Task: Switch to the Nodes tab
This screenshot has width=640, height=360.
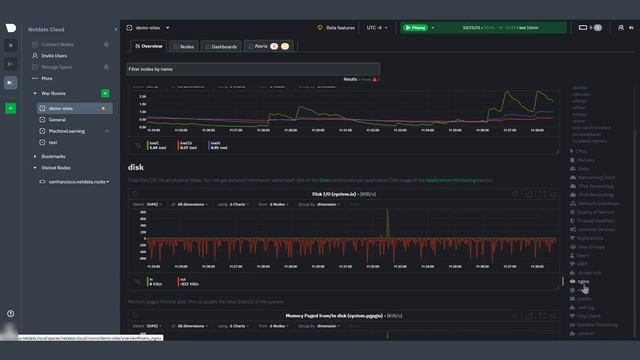Action: click(x=184, y=46)
